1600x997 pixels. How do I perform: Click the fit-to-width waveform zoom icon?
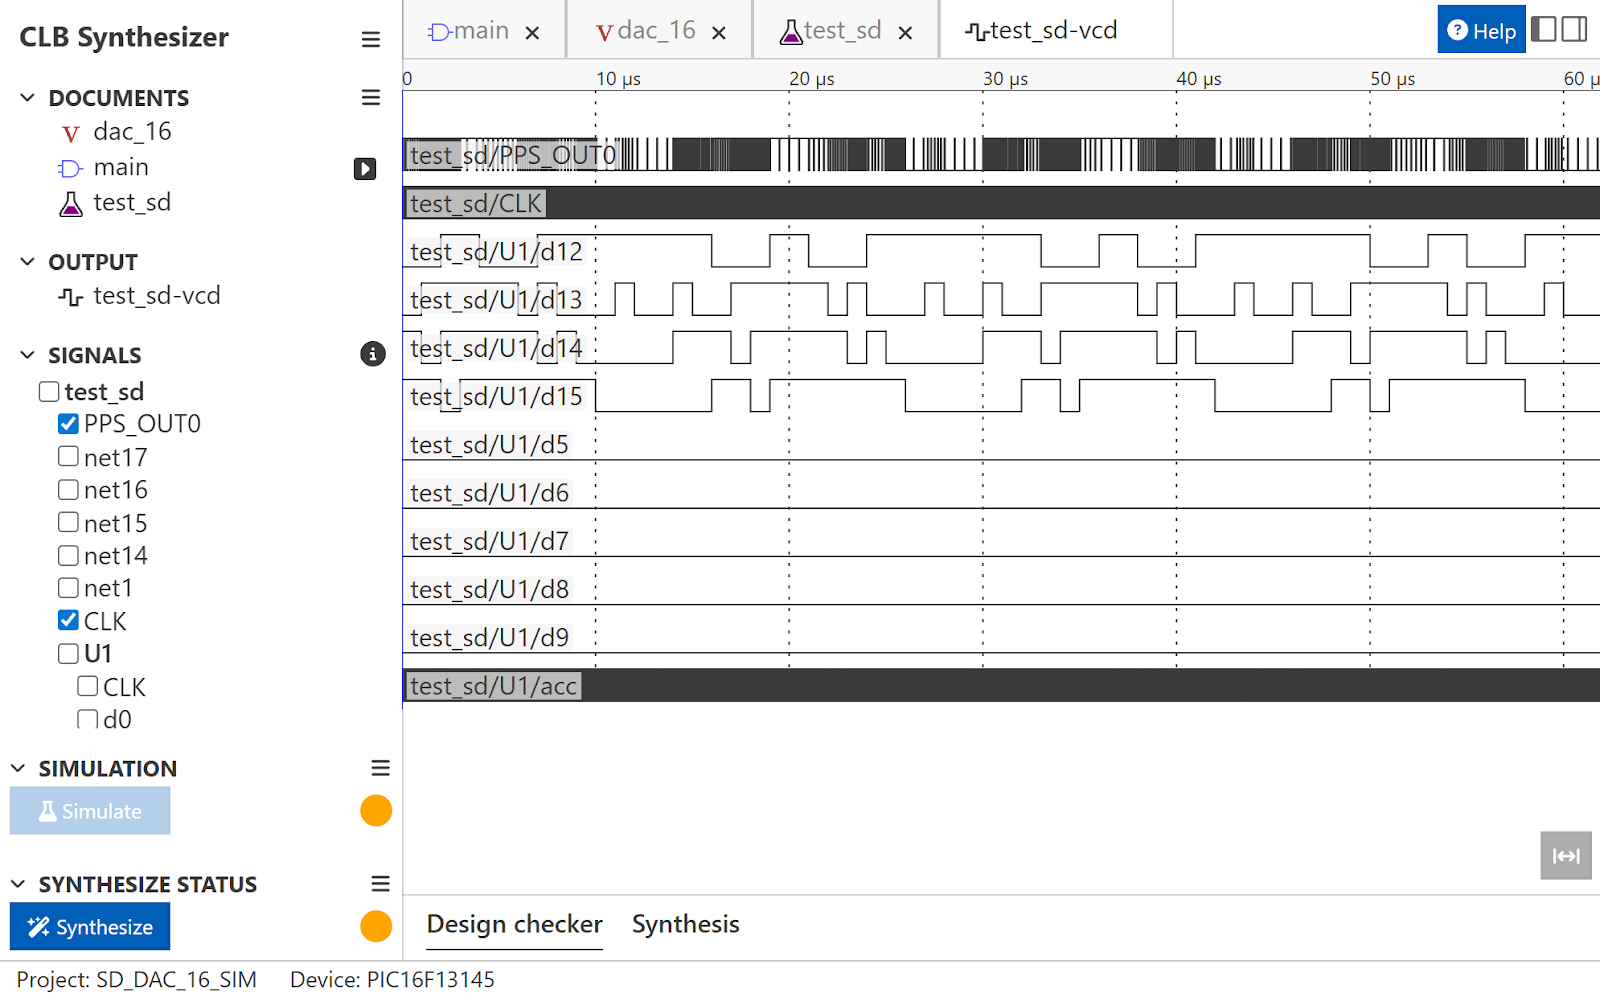pos(1565,856)
